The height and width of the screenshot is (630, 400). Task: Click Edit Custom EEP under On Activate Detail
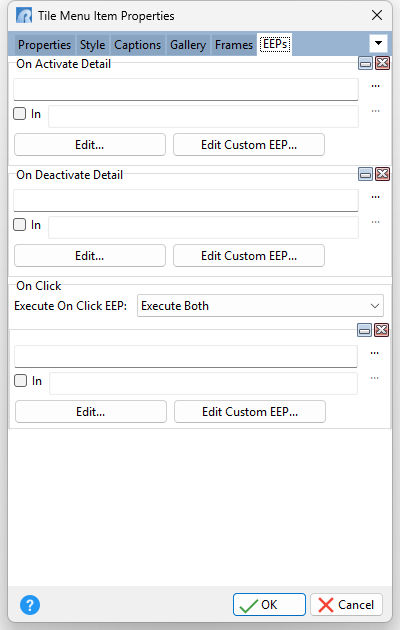[x=249, y=145]
